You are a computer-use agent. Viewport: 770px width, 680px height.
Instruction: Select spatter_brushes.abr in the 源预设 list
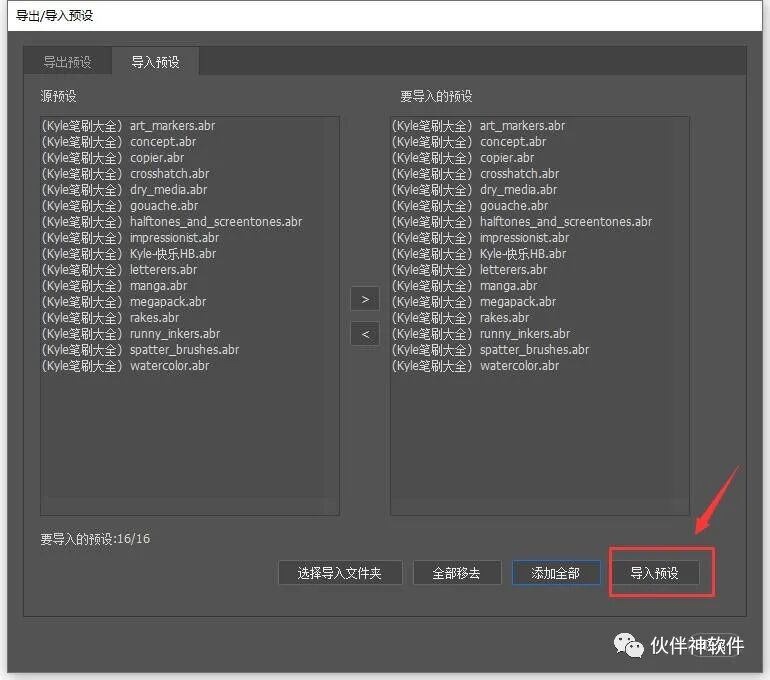click(x=140, y=350)
